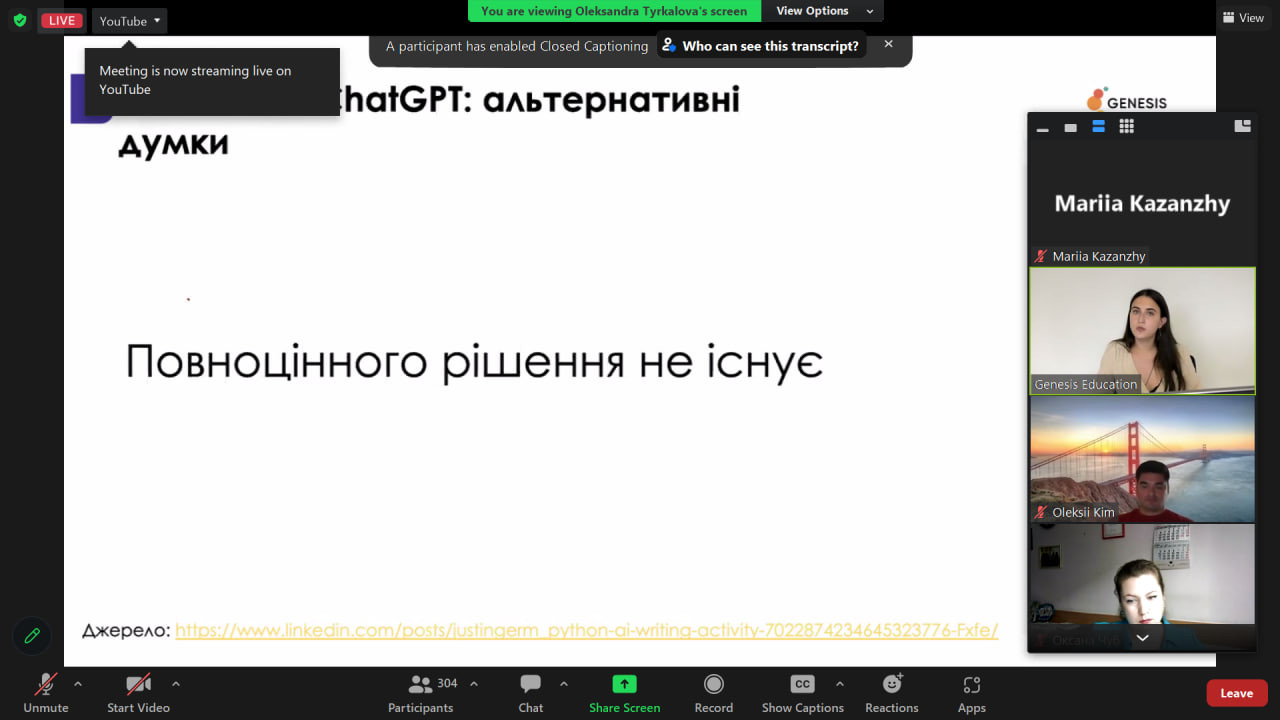Click the word 'Джерело:' on the slide
Viewport: 1280px width, 720px height.
point(126,631)
